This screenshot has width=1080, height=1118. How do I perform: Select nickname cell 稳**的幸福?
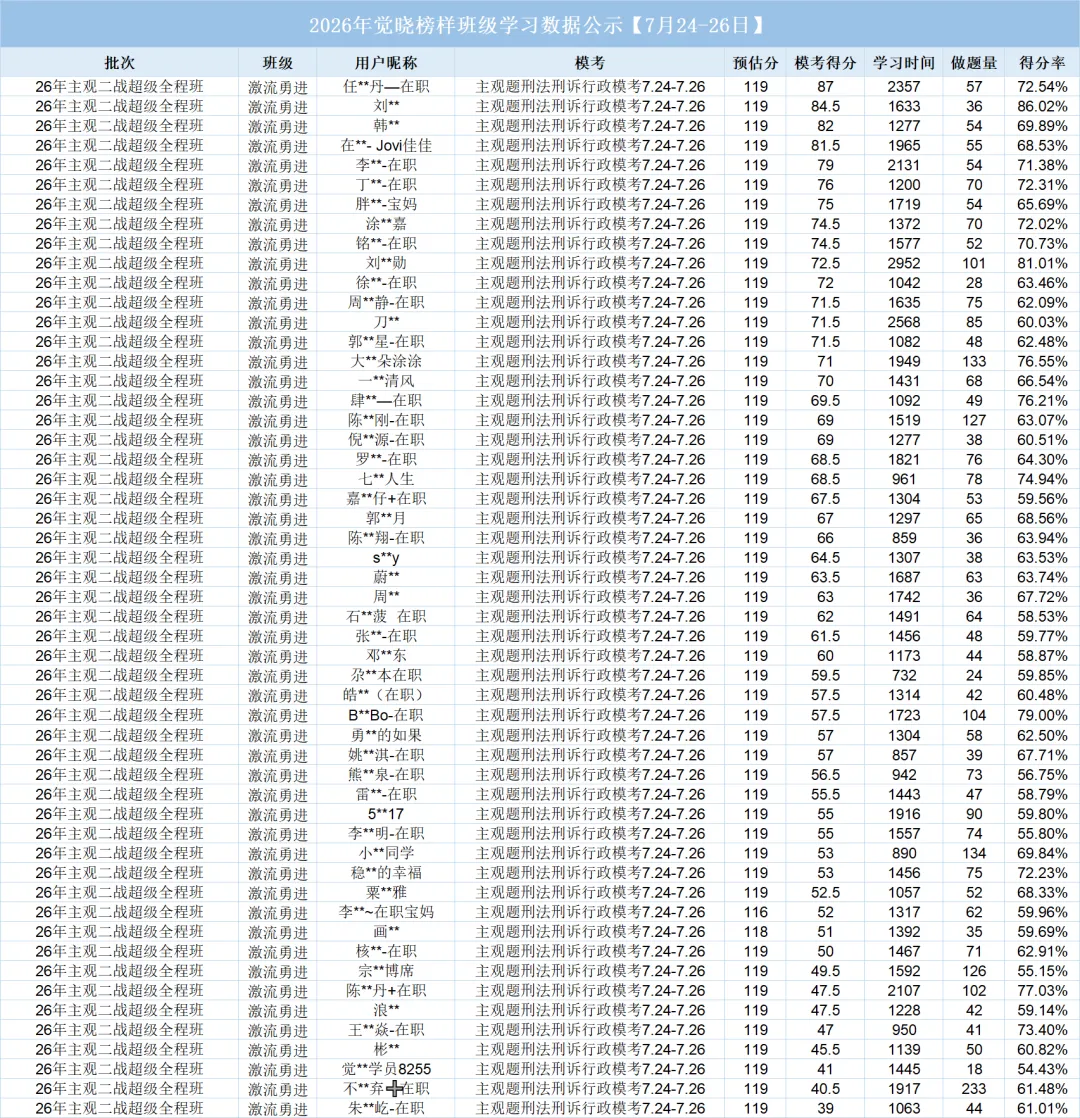[386, 873]
